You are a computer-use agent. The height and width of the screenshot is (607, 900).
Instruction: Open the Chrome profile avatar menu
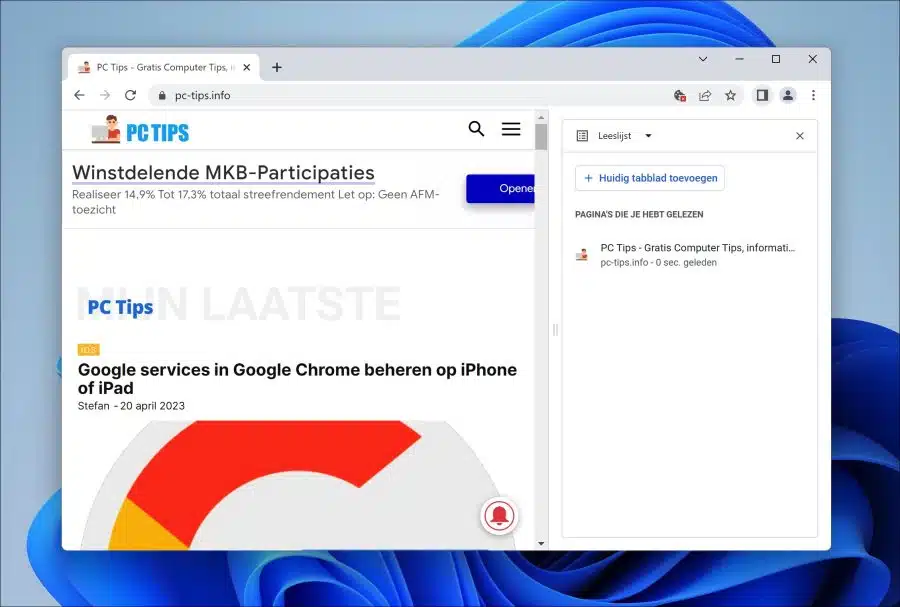point(788,95)
